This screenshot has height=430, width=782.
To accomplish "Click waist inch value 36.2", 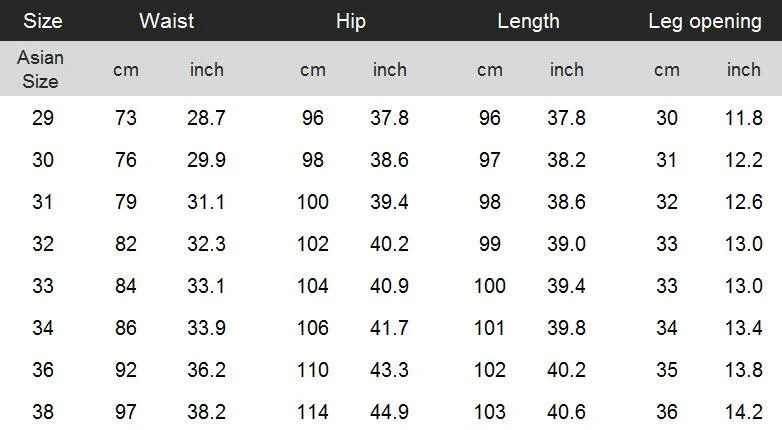I will click(206, 370).
